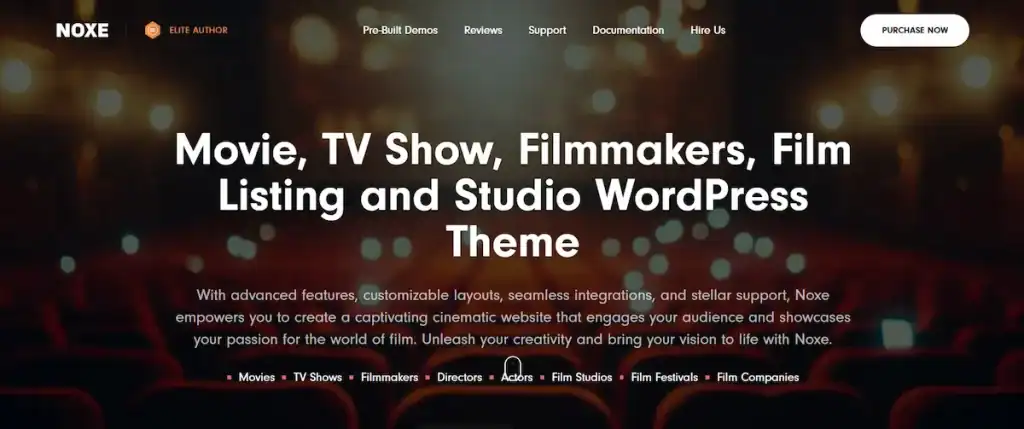
Task: Select the TV Shows category link
Action: coord(317,377)
